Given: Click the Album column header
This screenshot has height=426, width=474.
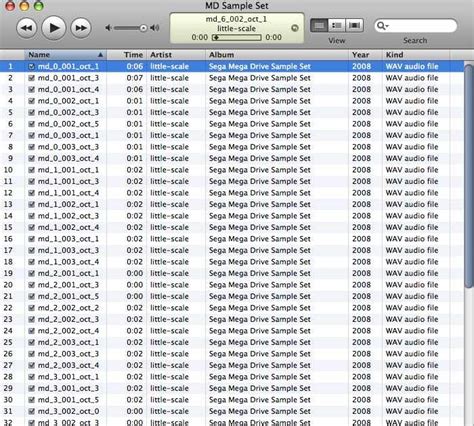Looking at the screenshot, I should pyautogui.click(x=277, y=55).
